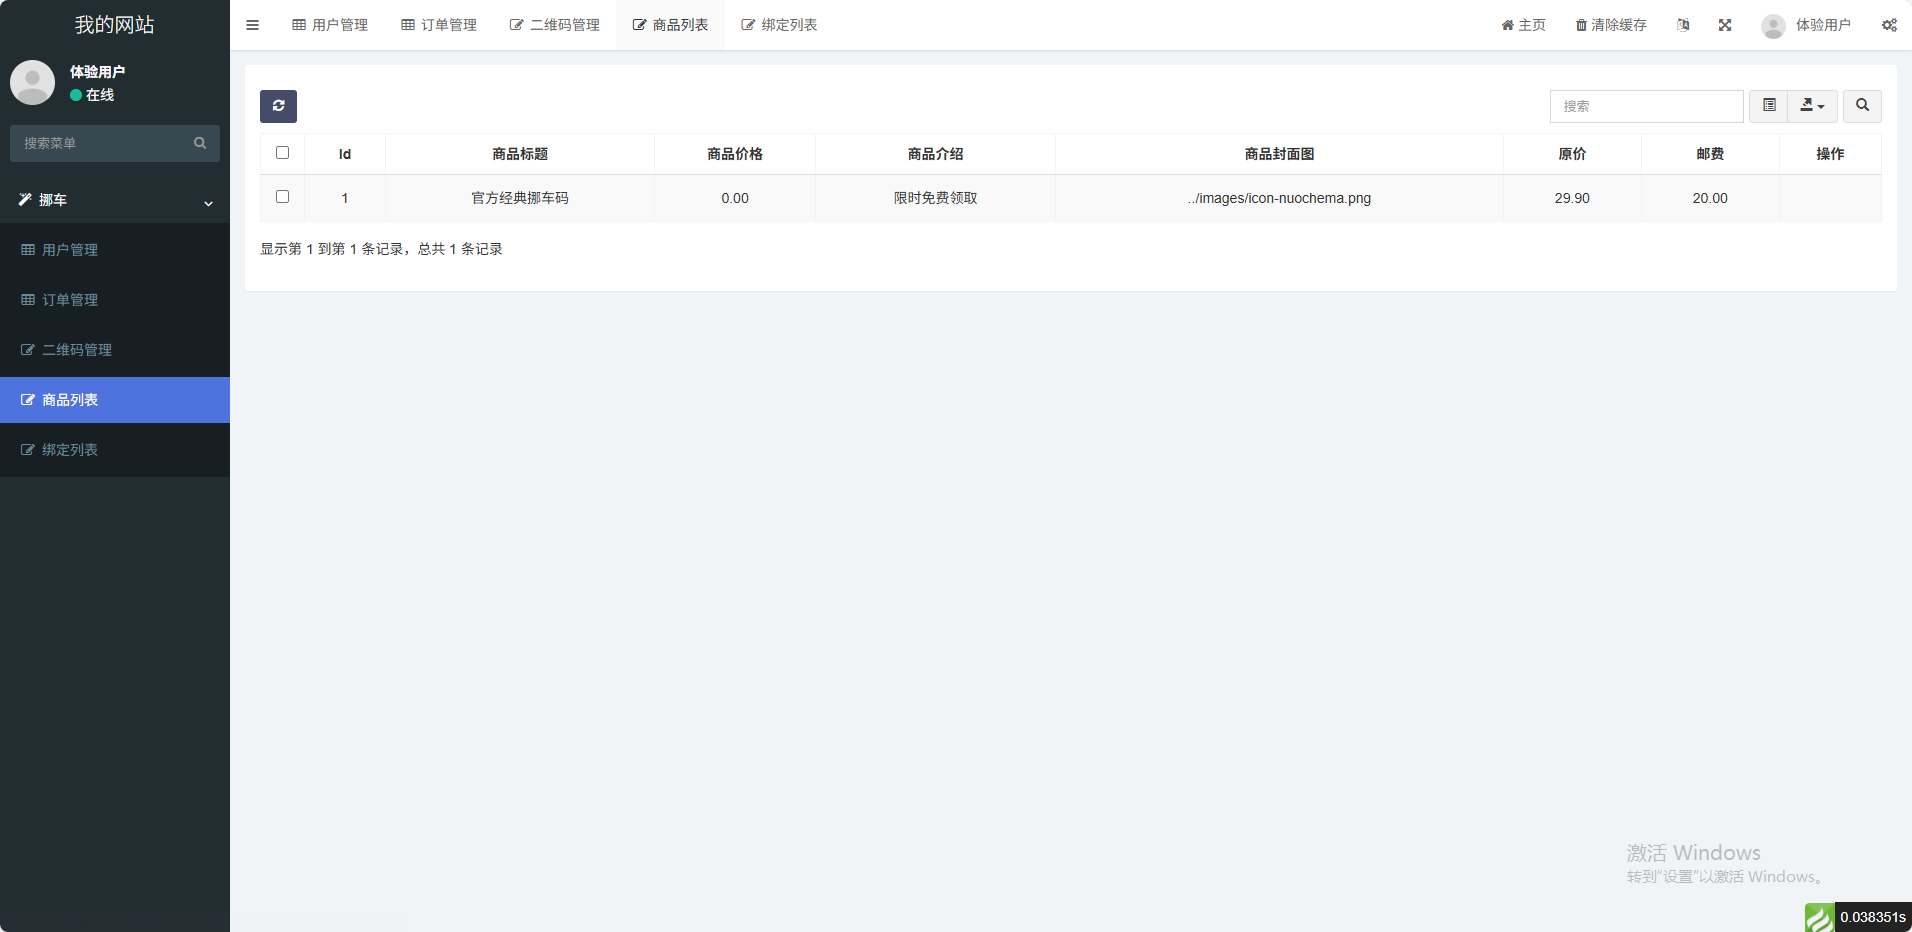Screen dimensions: 1912x932
Task: Open 二维码管理 in the sidebar
Action: (77, 350)
